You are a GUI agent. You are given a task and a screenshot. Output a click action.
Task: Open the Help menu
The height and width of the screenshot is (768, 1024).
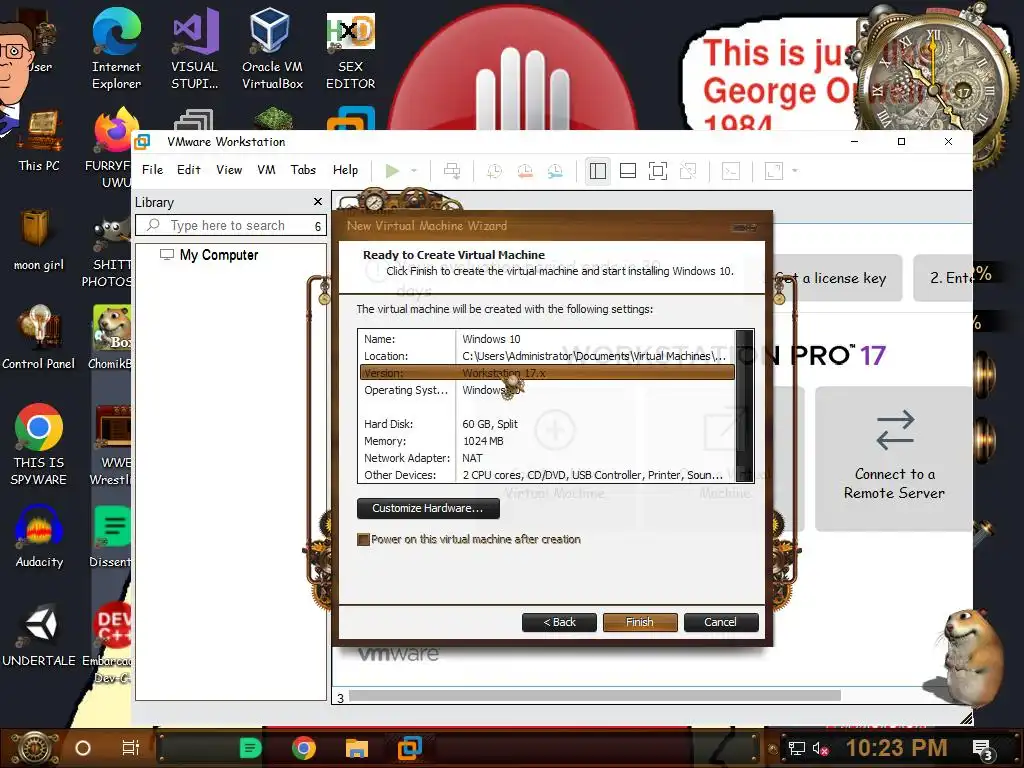coord(345,170)
